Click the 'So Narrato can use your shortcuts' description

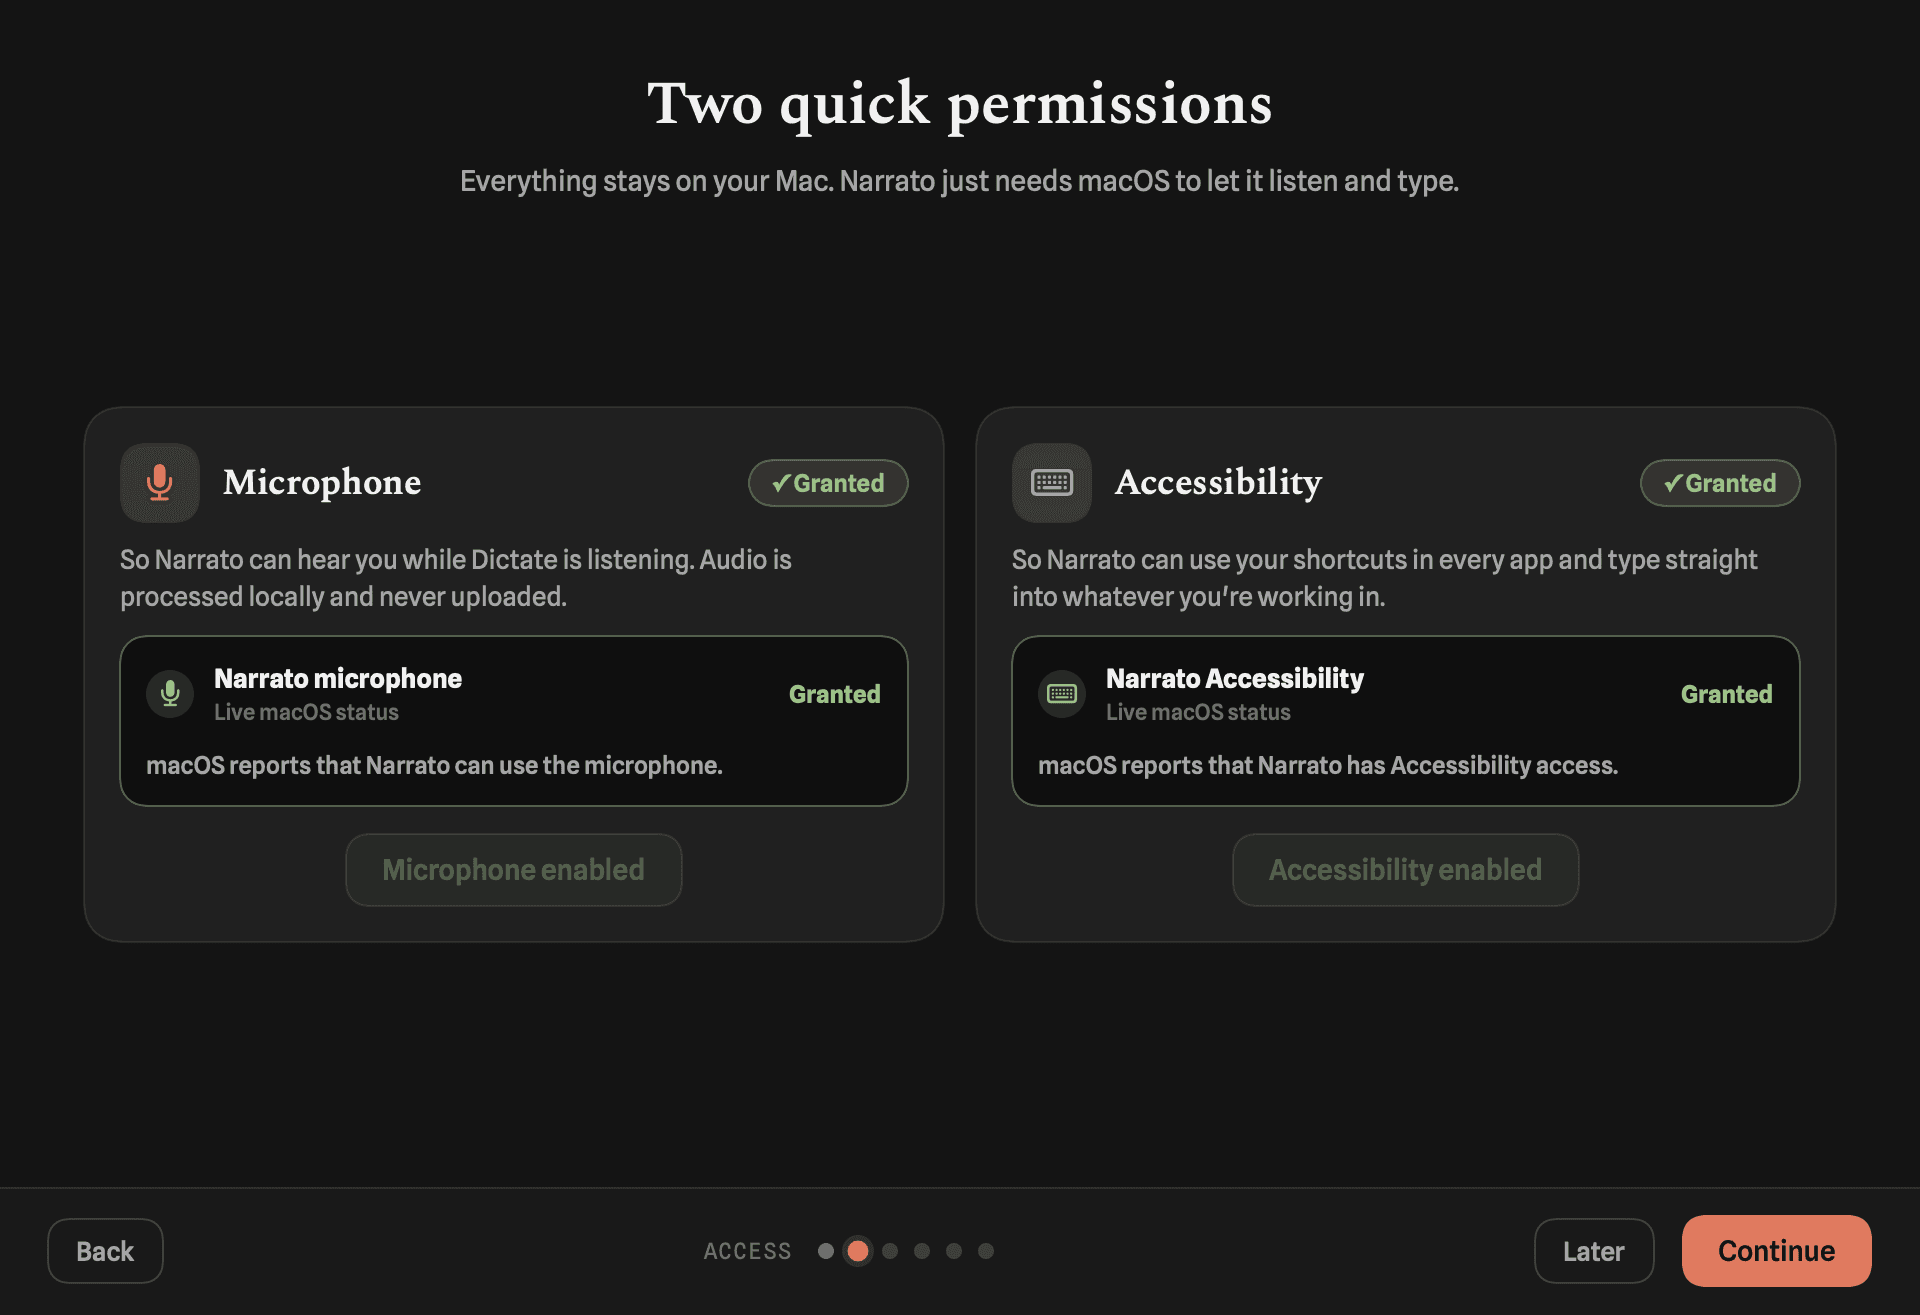point(1384,578)
